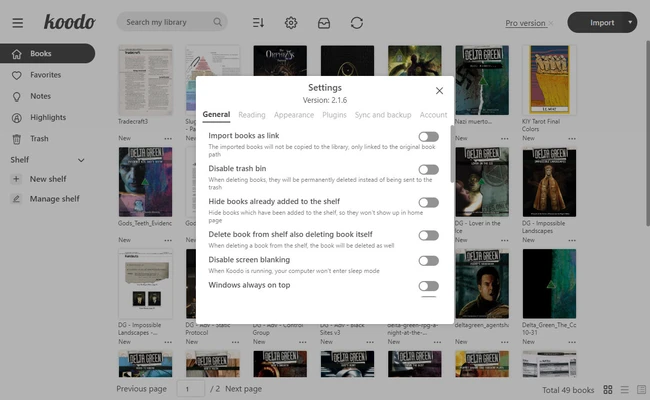This screenshot has height=400, width=650.
Task: Click the Trash bin icon
Action: coord(17,139)
